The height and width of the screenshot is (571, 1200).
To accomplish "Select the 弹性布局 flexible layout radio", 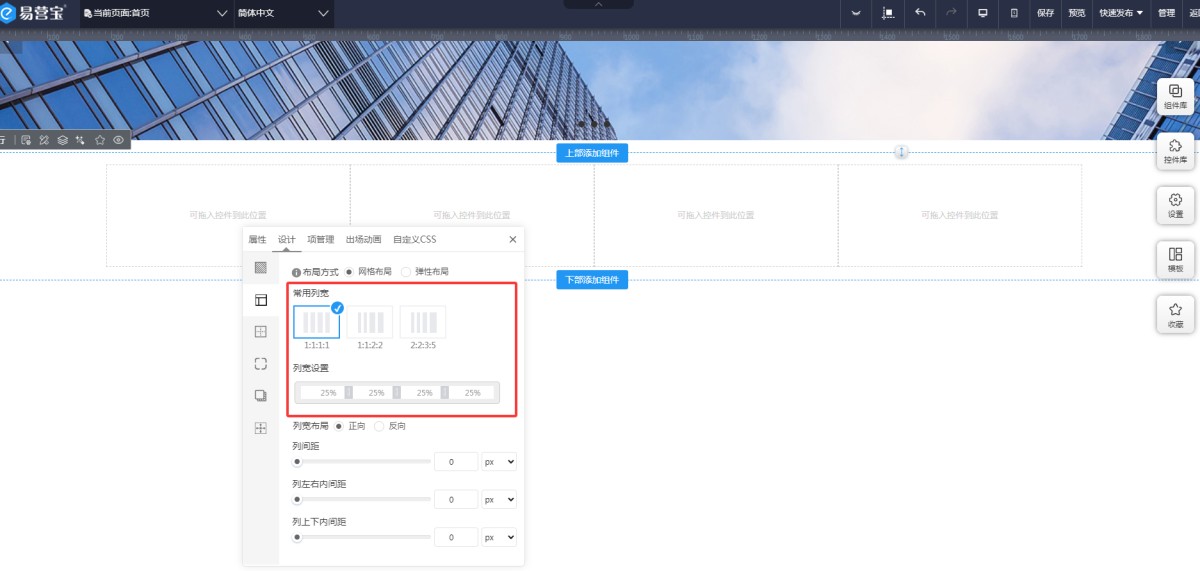I will (406, 271).
